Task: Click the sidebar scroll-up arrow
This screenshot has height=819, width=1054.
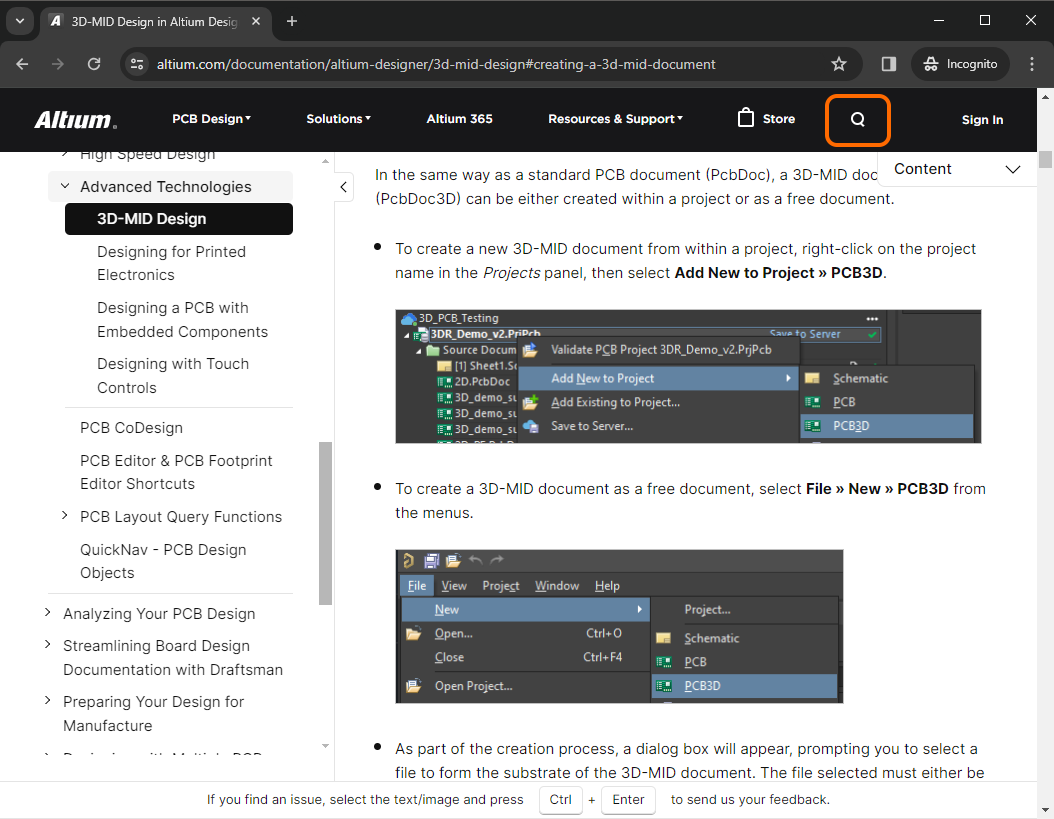Action: tap(325, 161)
